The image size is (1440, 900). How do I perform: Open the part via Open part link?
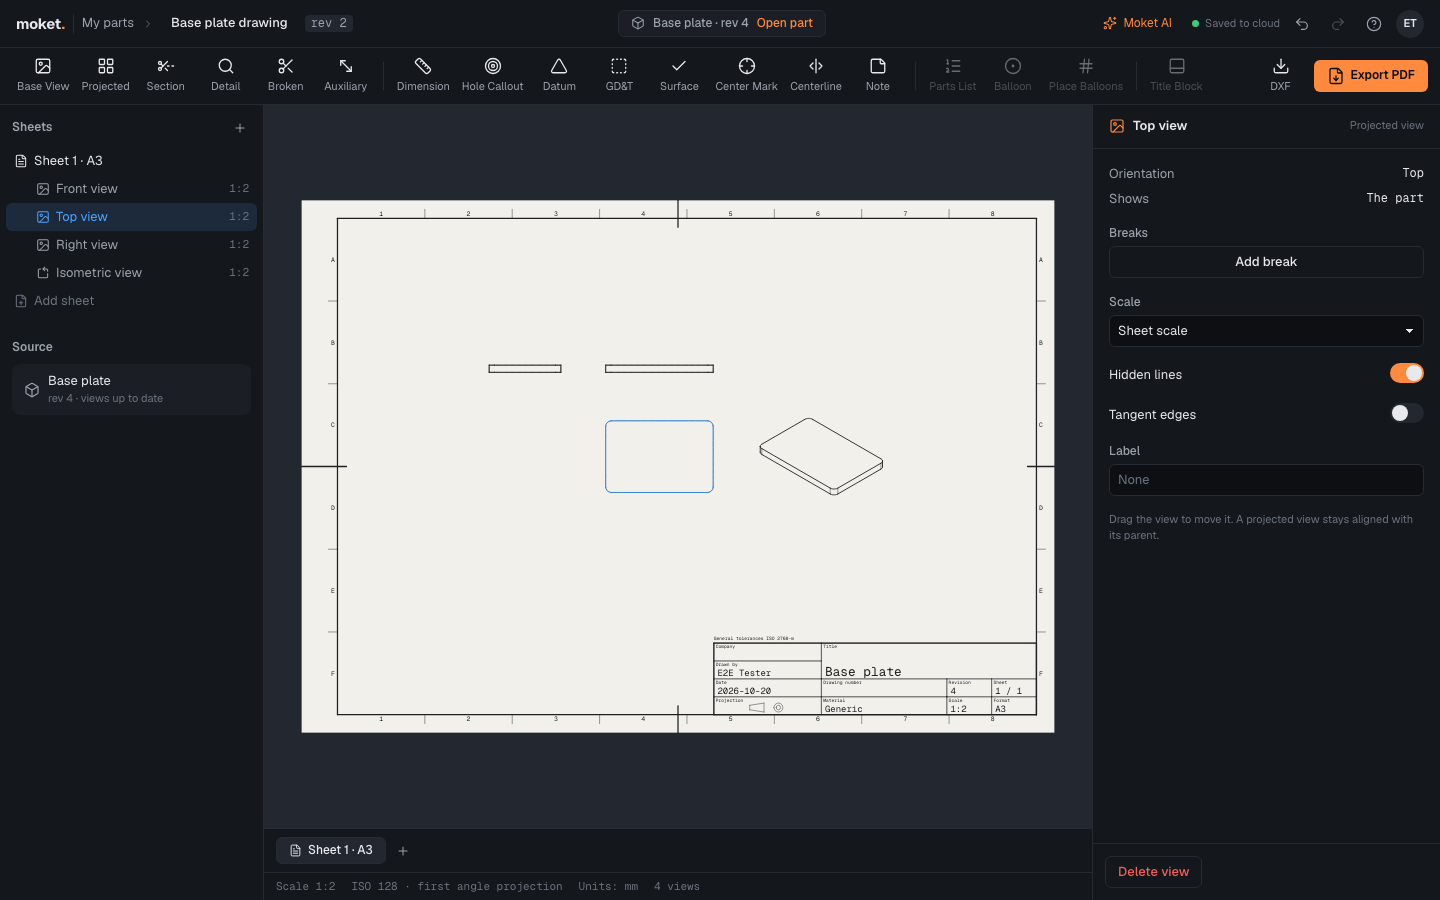pos(784,23)
